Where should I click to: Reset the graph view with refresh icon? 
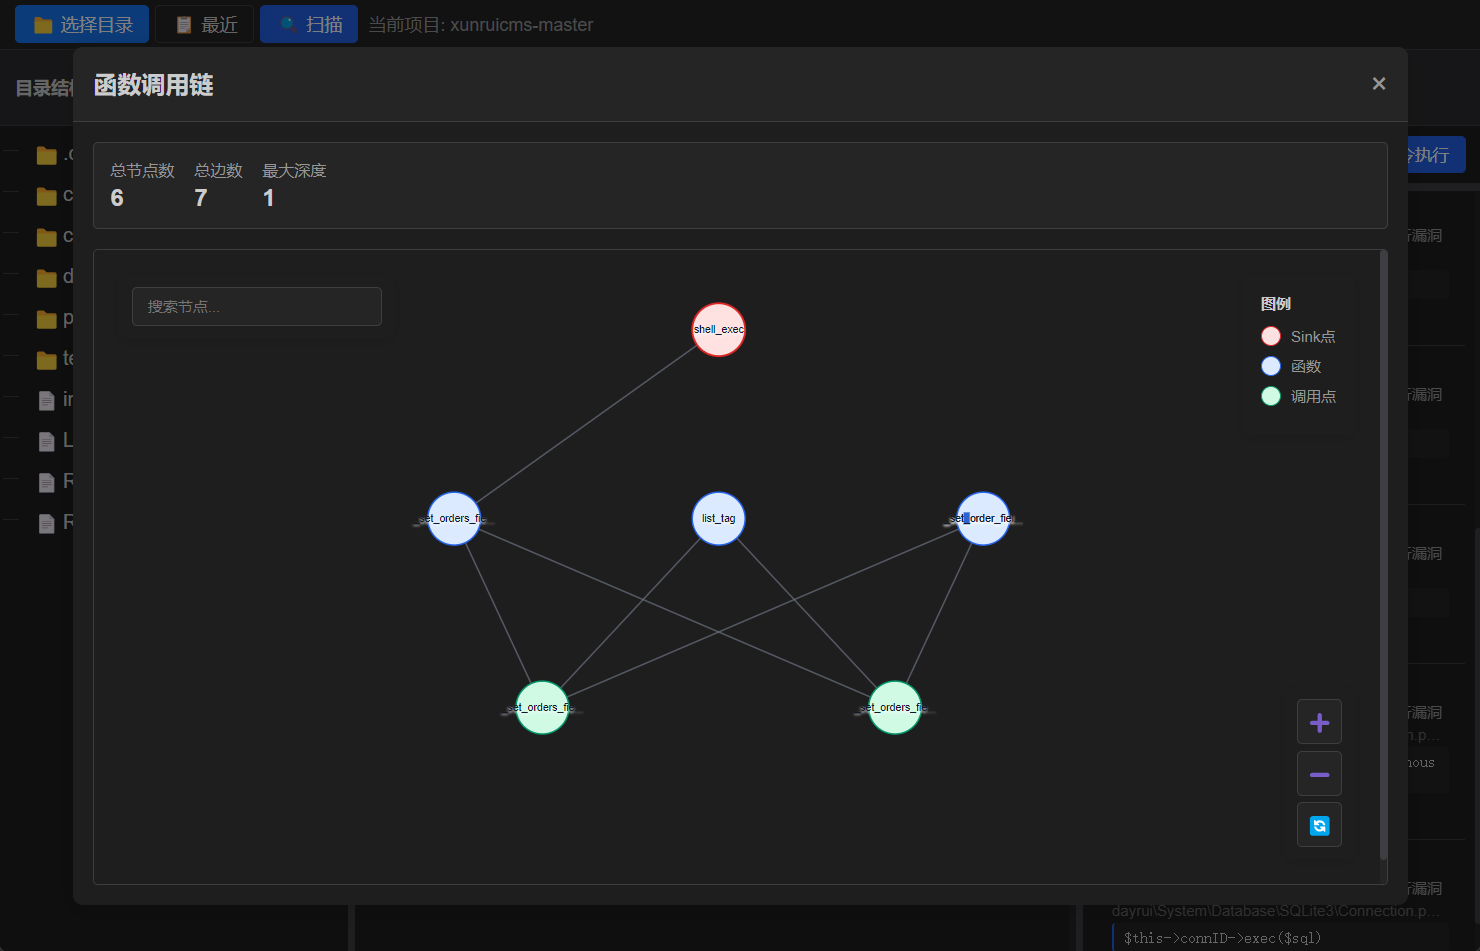point(1319,826)
